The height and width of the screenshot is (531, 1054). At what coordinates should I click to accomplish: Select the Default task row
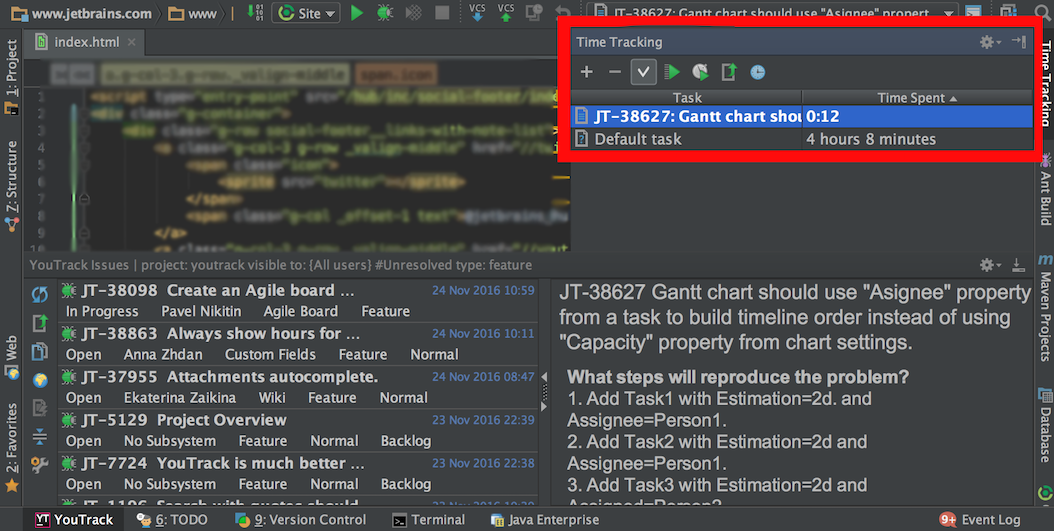(x=802, y=139)
